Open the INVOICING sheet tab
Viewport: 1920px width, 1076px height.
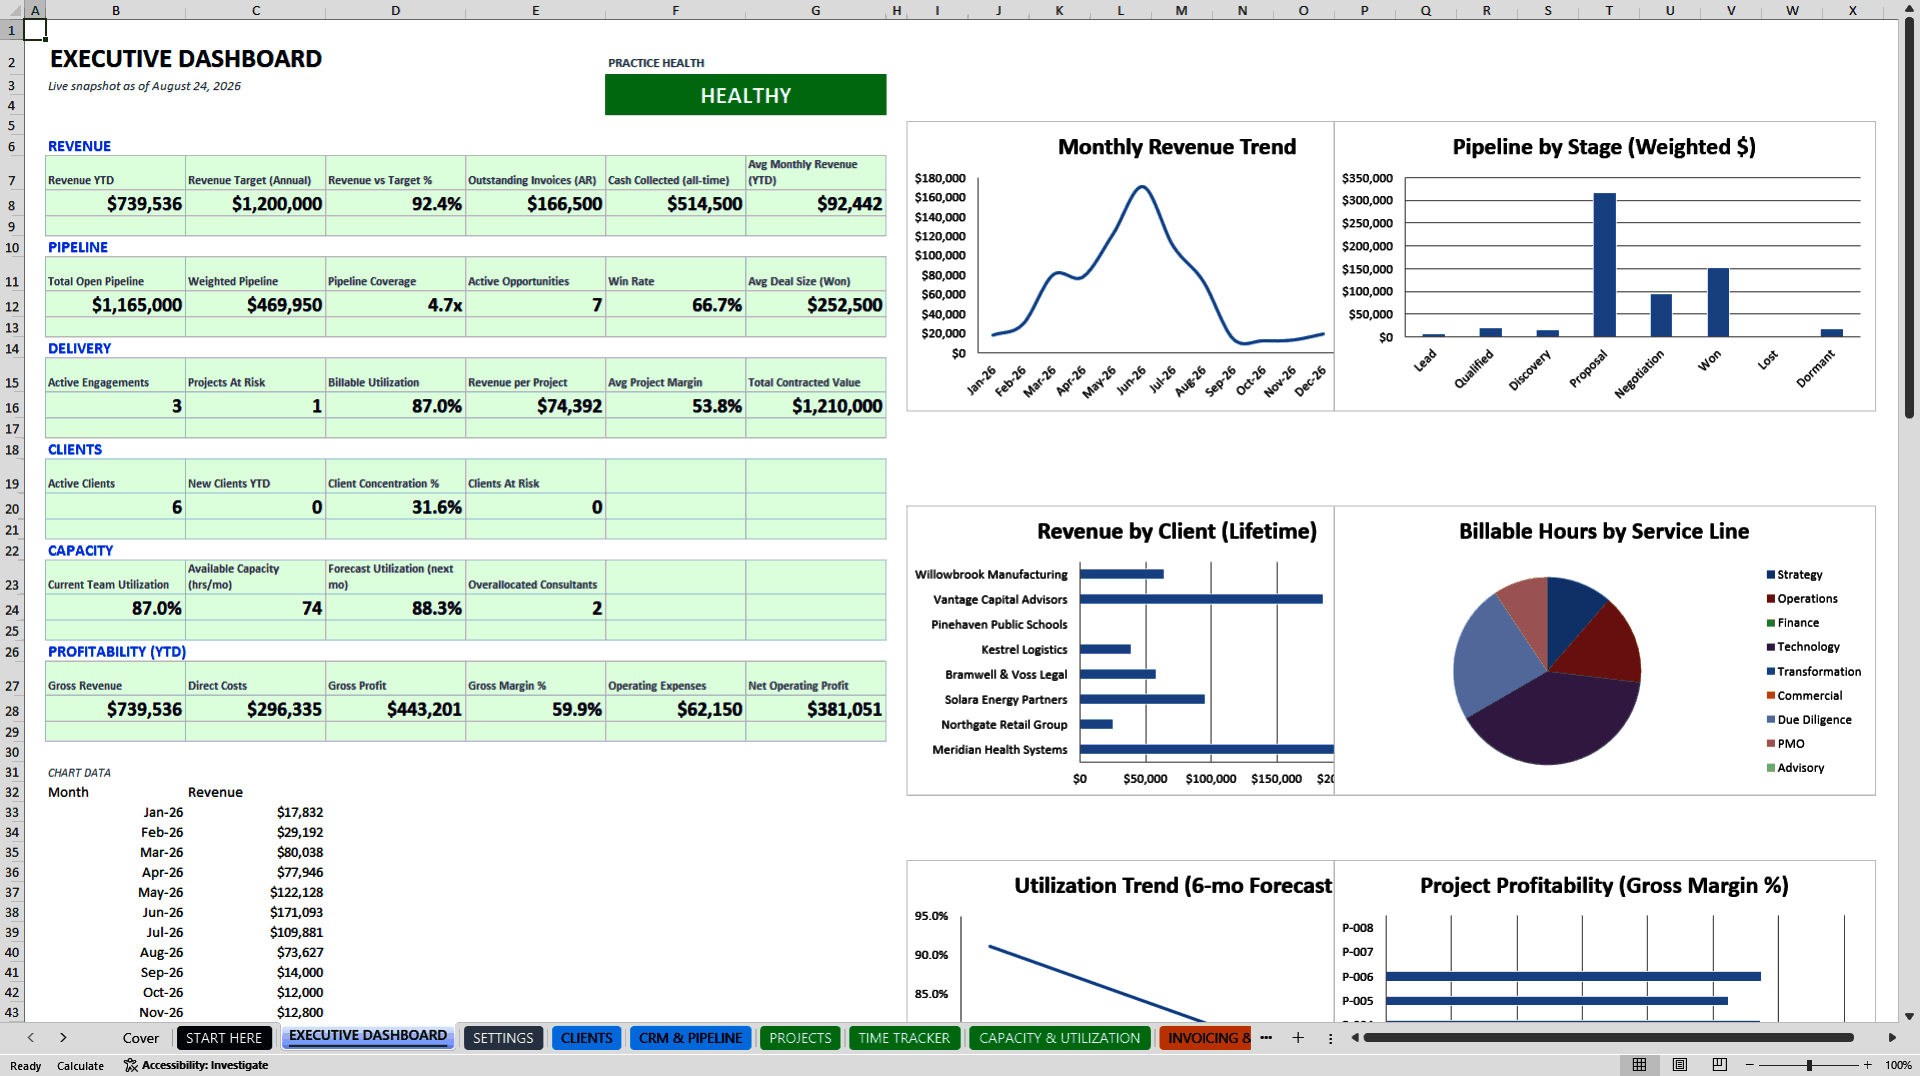click(1206, 1038)
